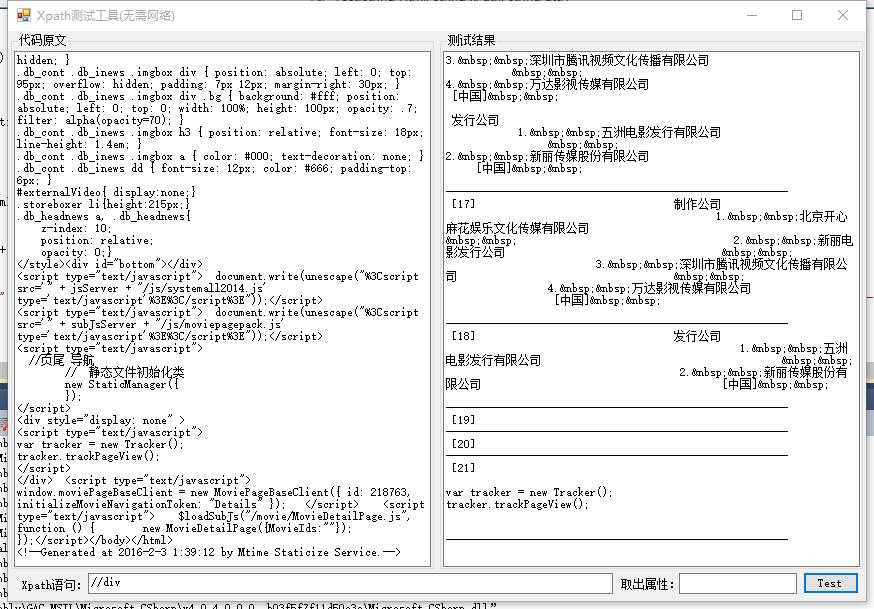Click the '// 静态文件初始化类' comment line
This screenshot has width=874, height=609.
(124, 372)
